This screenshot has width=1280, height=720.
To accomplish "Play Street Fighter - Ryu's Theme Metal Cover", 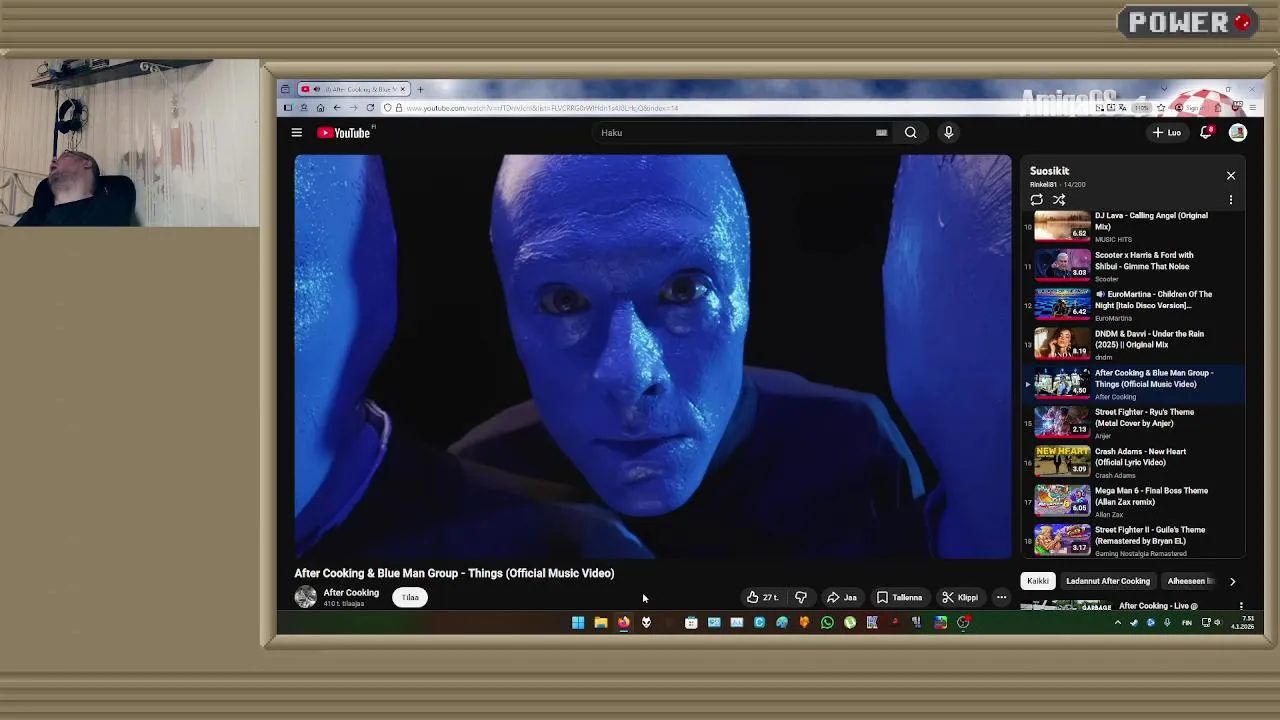I will [x=1134, y=423].
